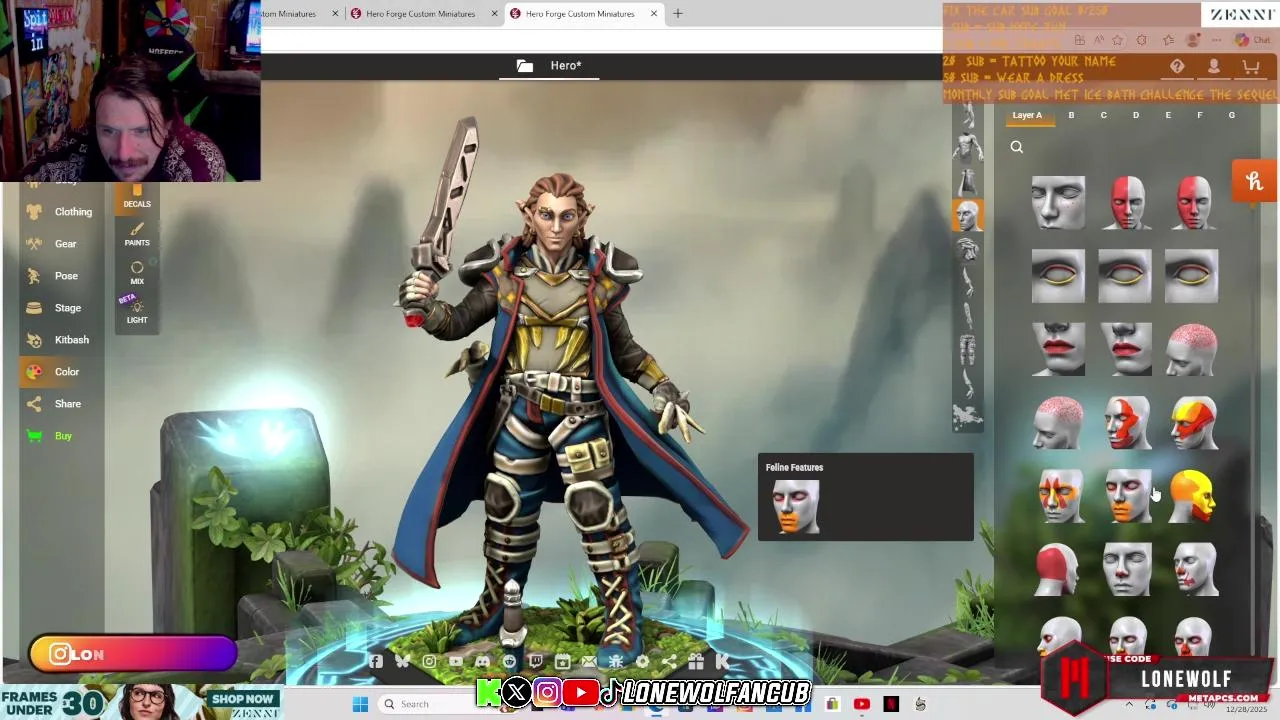
Task: Click the Twitch footer icon
Action: click(536, 661)
